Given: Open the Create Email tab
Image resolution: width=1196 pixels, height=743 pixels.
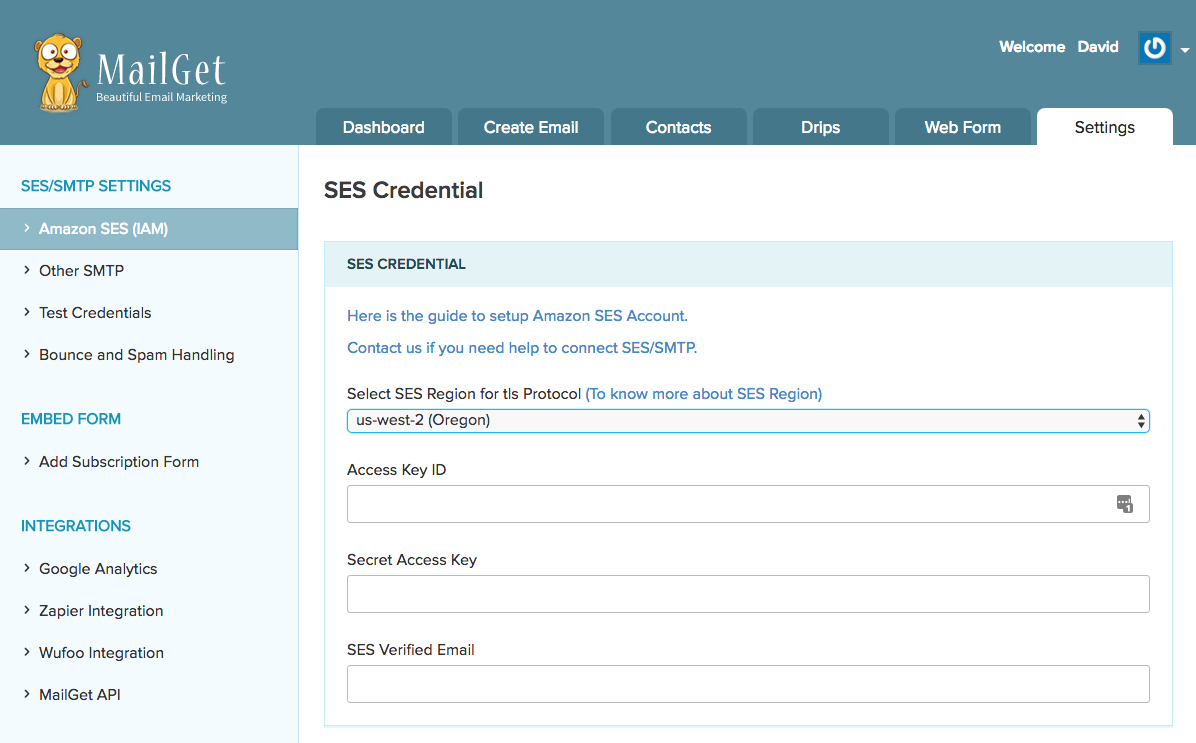Looking at the screenshot, I should pyautogui.click(x=531, y=127).
